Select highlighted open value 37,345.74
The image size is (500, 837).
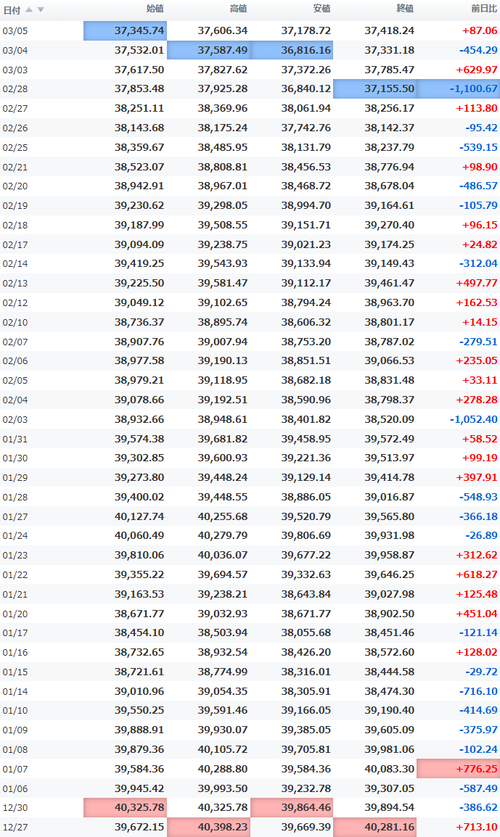pos(125,31)
